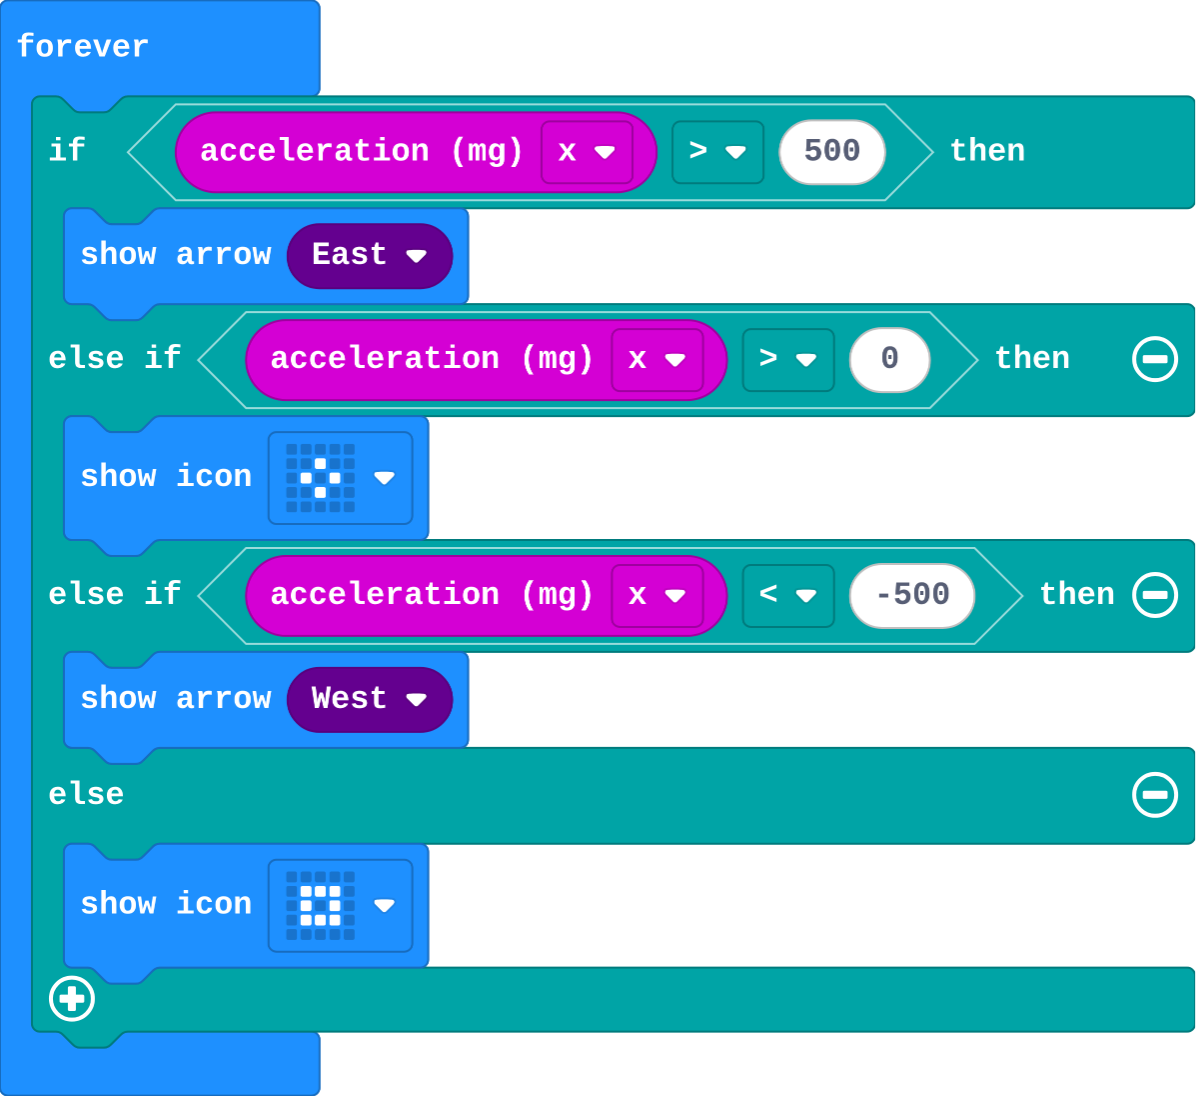Image resolution: width=1196 pixels, height=1096 pixels.
Task: Open the small diamond icon picker dropdown
Action: [x=340, y=478]
